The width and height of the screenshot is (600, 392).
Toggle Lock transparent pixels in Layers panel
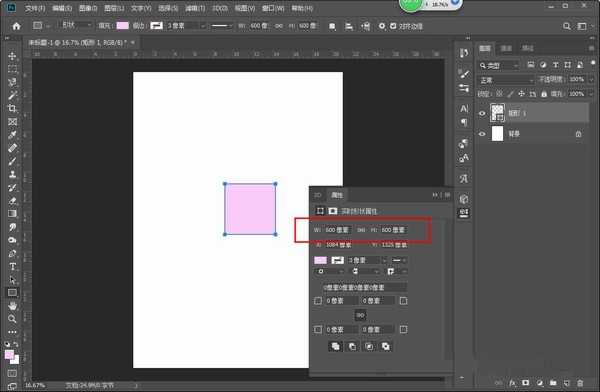click(499, 93)
